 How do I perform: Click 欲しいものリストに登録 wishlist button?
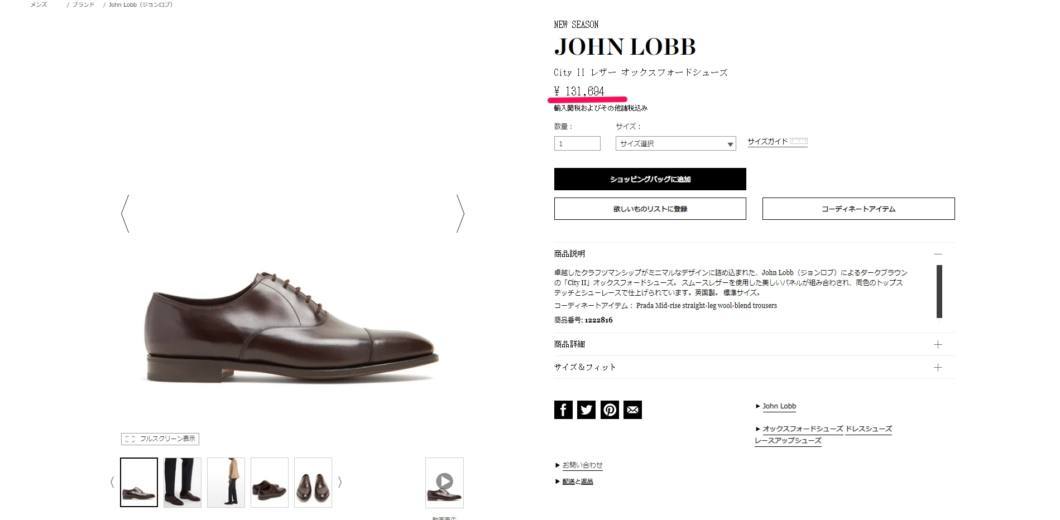650,209
